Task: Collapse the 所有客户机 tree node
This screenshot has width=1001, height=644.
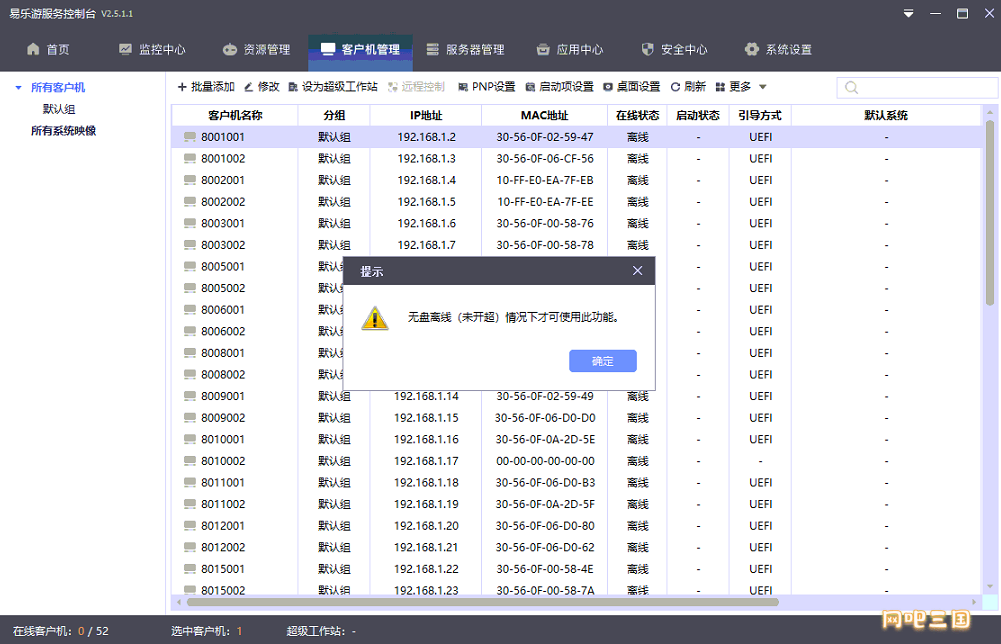Action: point(18,88)
